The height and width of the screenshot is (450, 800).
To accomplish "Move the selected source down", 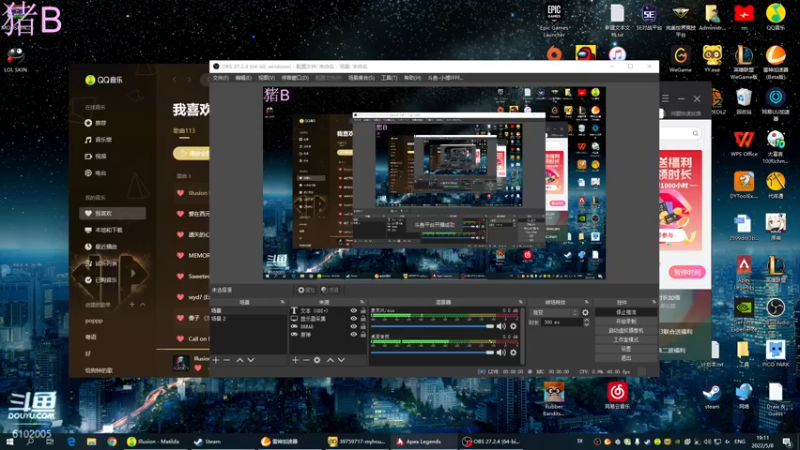I will click(341, 360).
